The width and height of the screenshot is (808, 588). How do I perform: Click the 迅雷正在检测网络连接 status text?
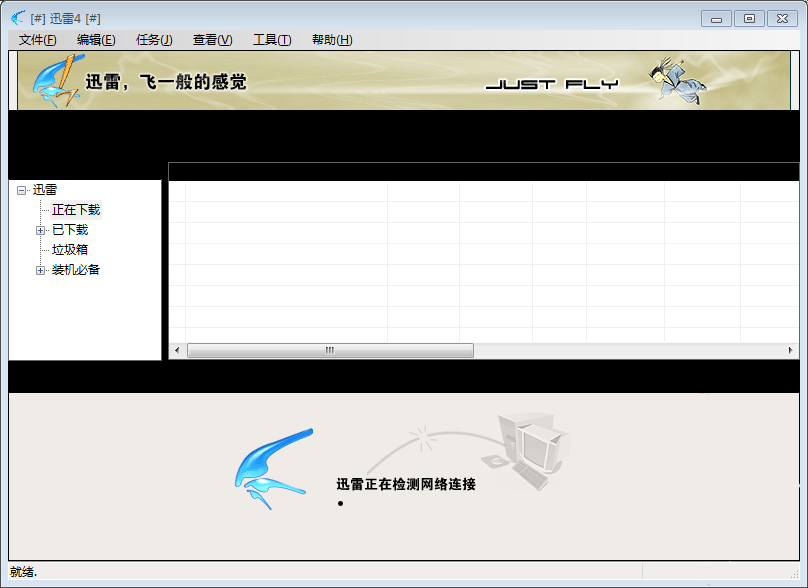point(406,484)
